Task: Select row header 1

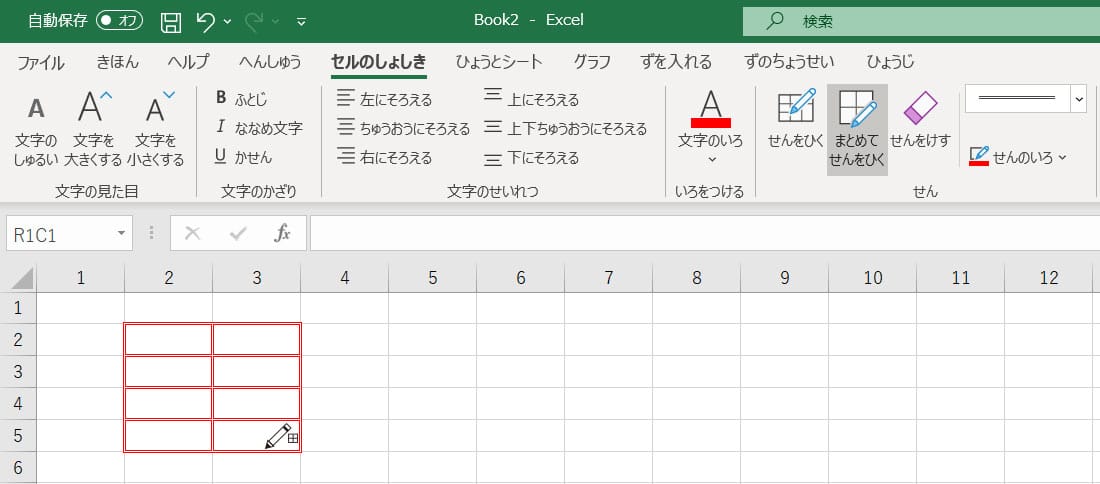Action: point(18,308)
